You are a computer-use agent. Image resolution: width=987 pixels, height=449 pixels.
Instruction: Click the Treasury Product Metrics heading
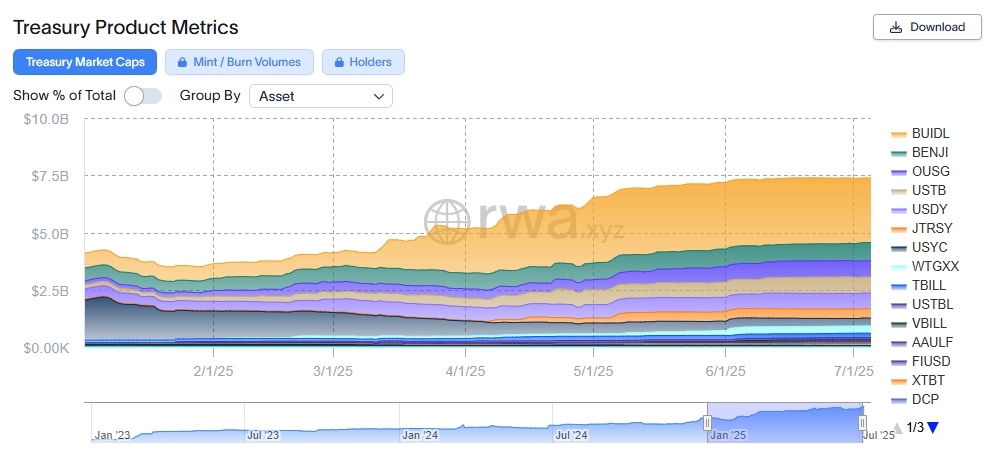pos(126,27)
